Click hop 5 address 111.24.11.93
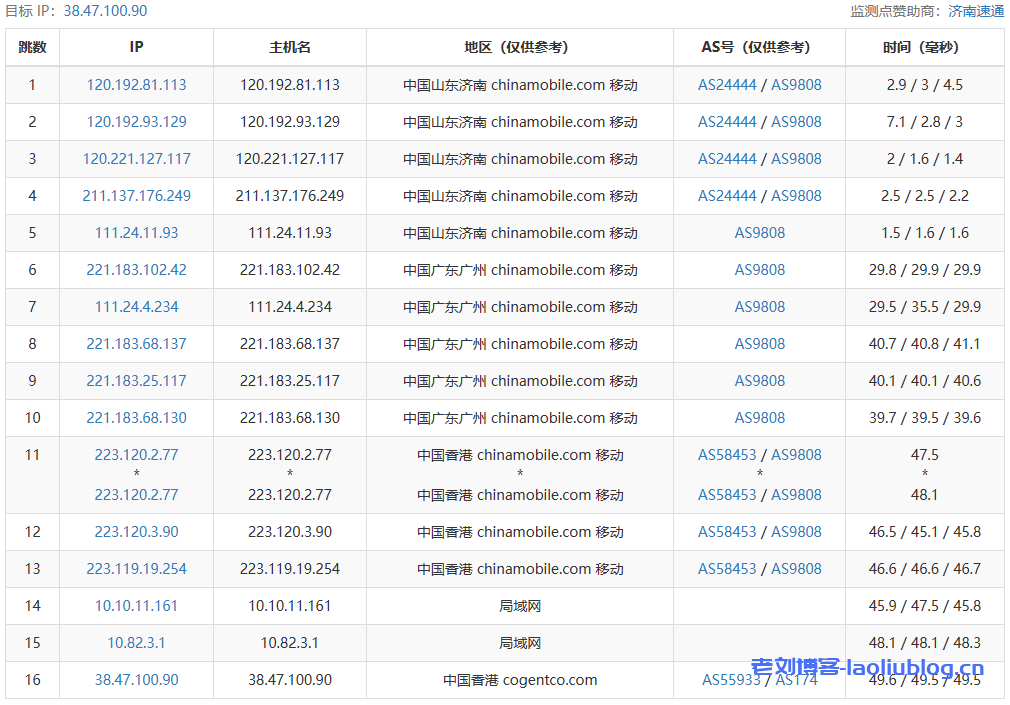This screenshot has width=1010, height=705. (136, 232)
